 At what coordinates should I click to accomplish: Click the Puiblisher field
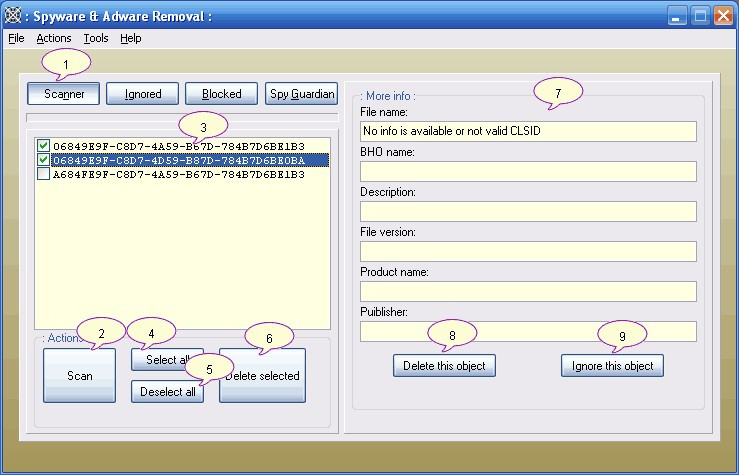(x=528, y=332)
